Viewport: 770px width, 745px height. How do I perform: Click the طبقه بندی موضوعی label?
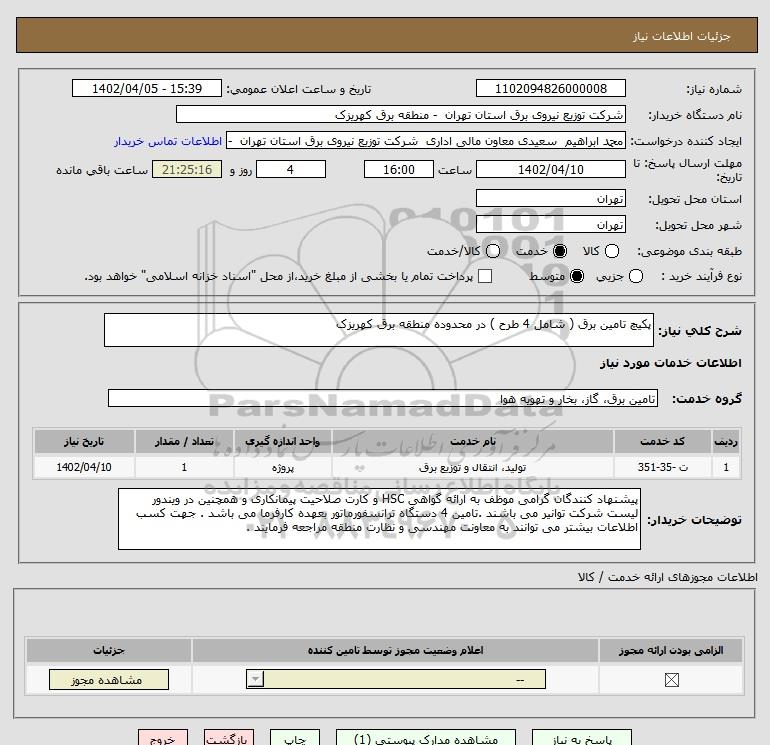click(689, 251)
